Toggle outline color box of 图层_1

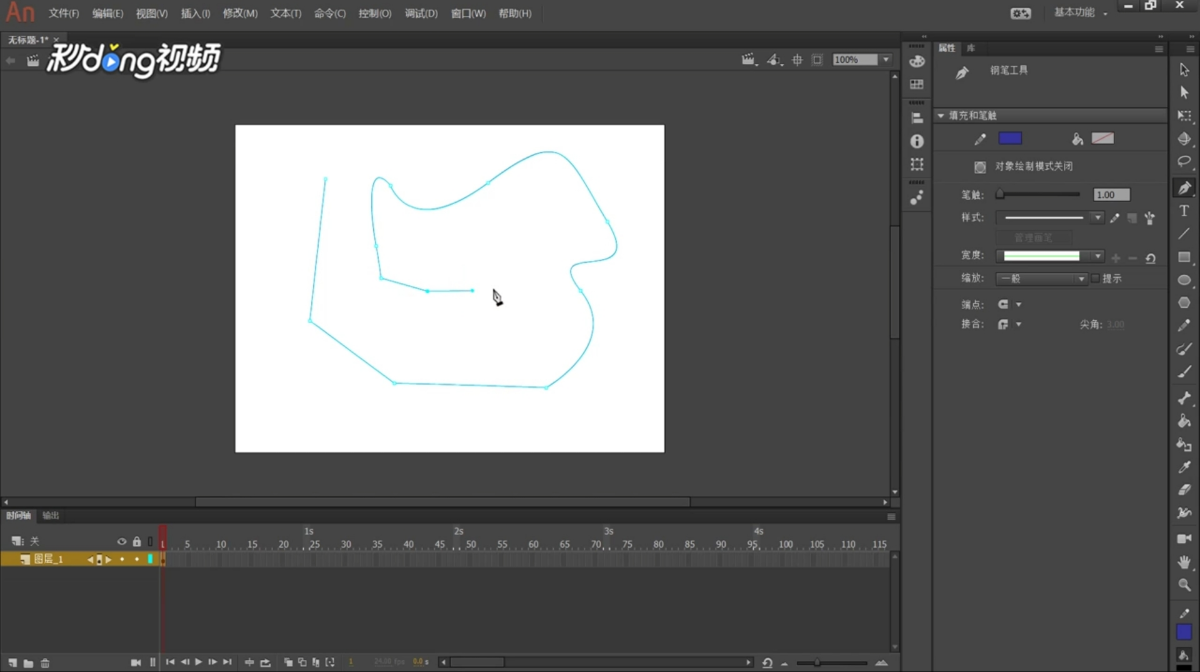click(151, 559)
